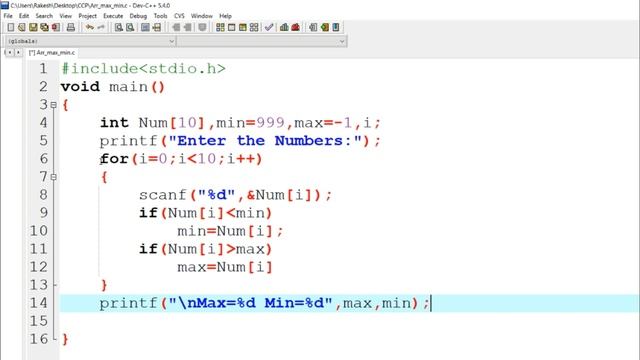
Task: Click the 'int Num[10],min=999' declaration line
Action: [240, 123]
